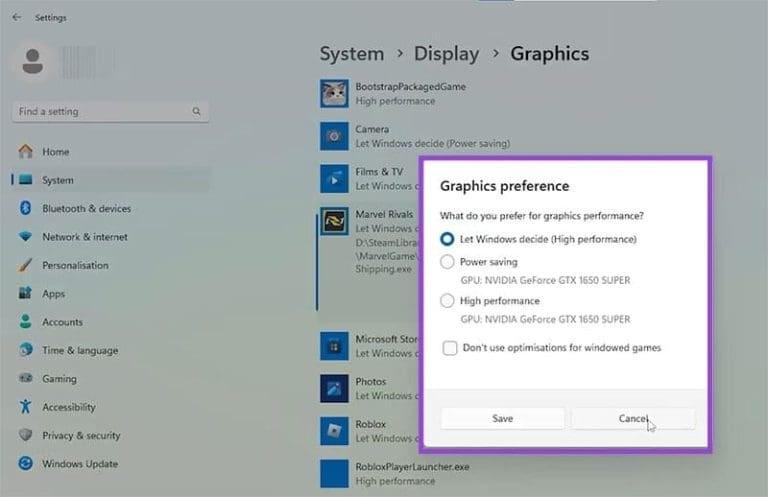Image resolution: width=768 pixels, height=497 pixels.
Task: Click the Films & TV app icon
Action: [x=334, y=178]
